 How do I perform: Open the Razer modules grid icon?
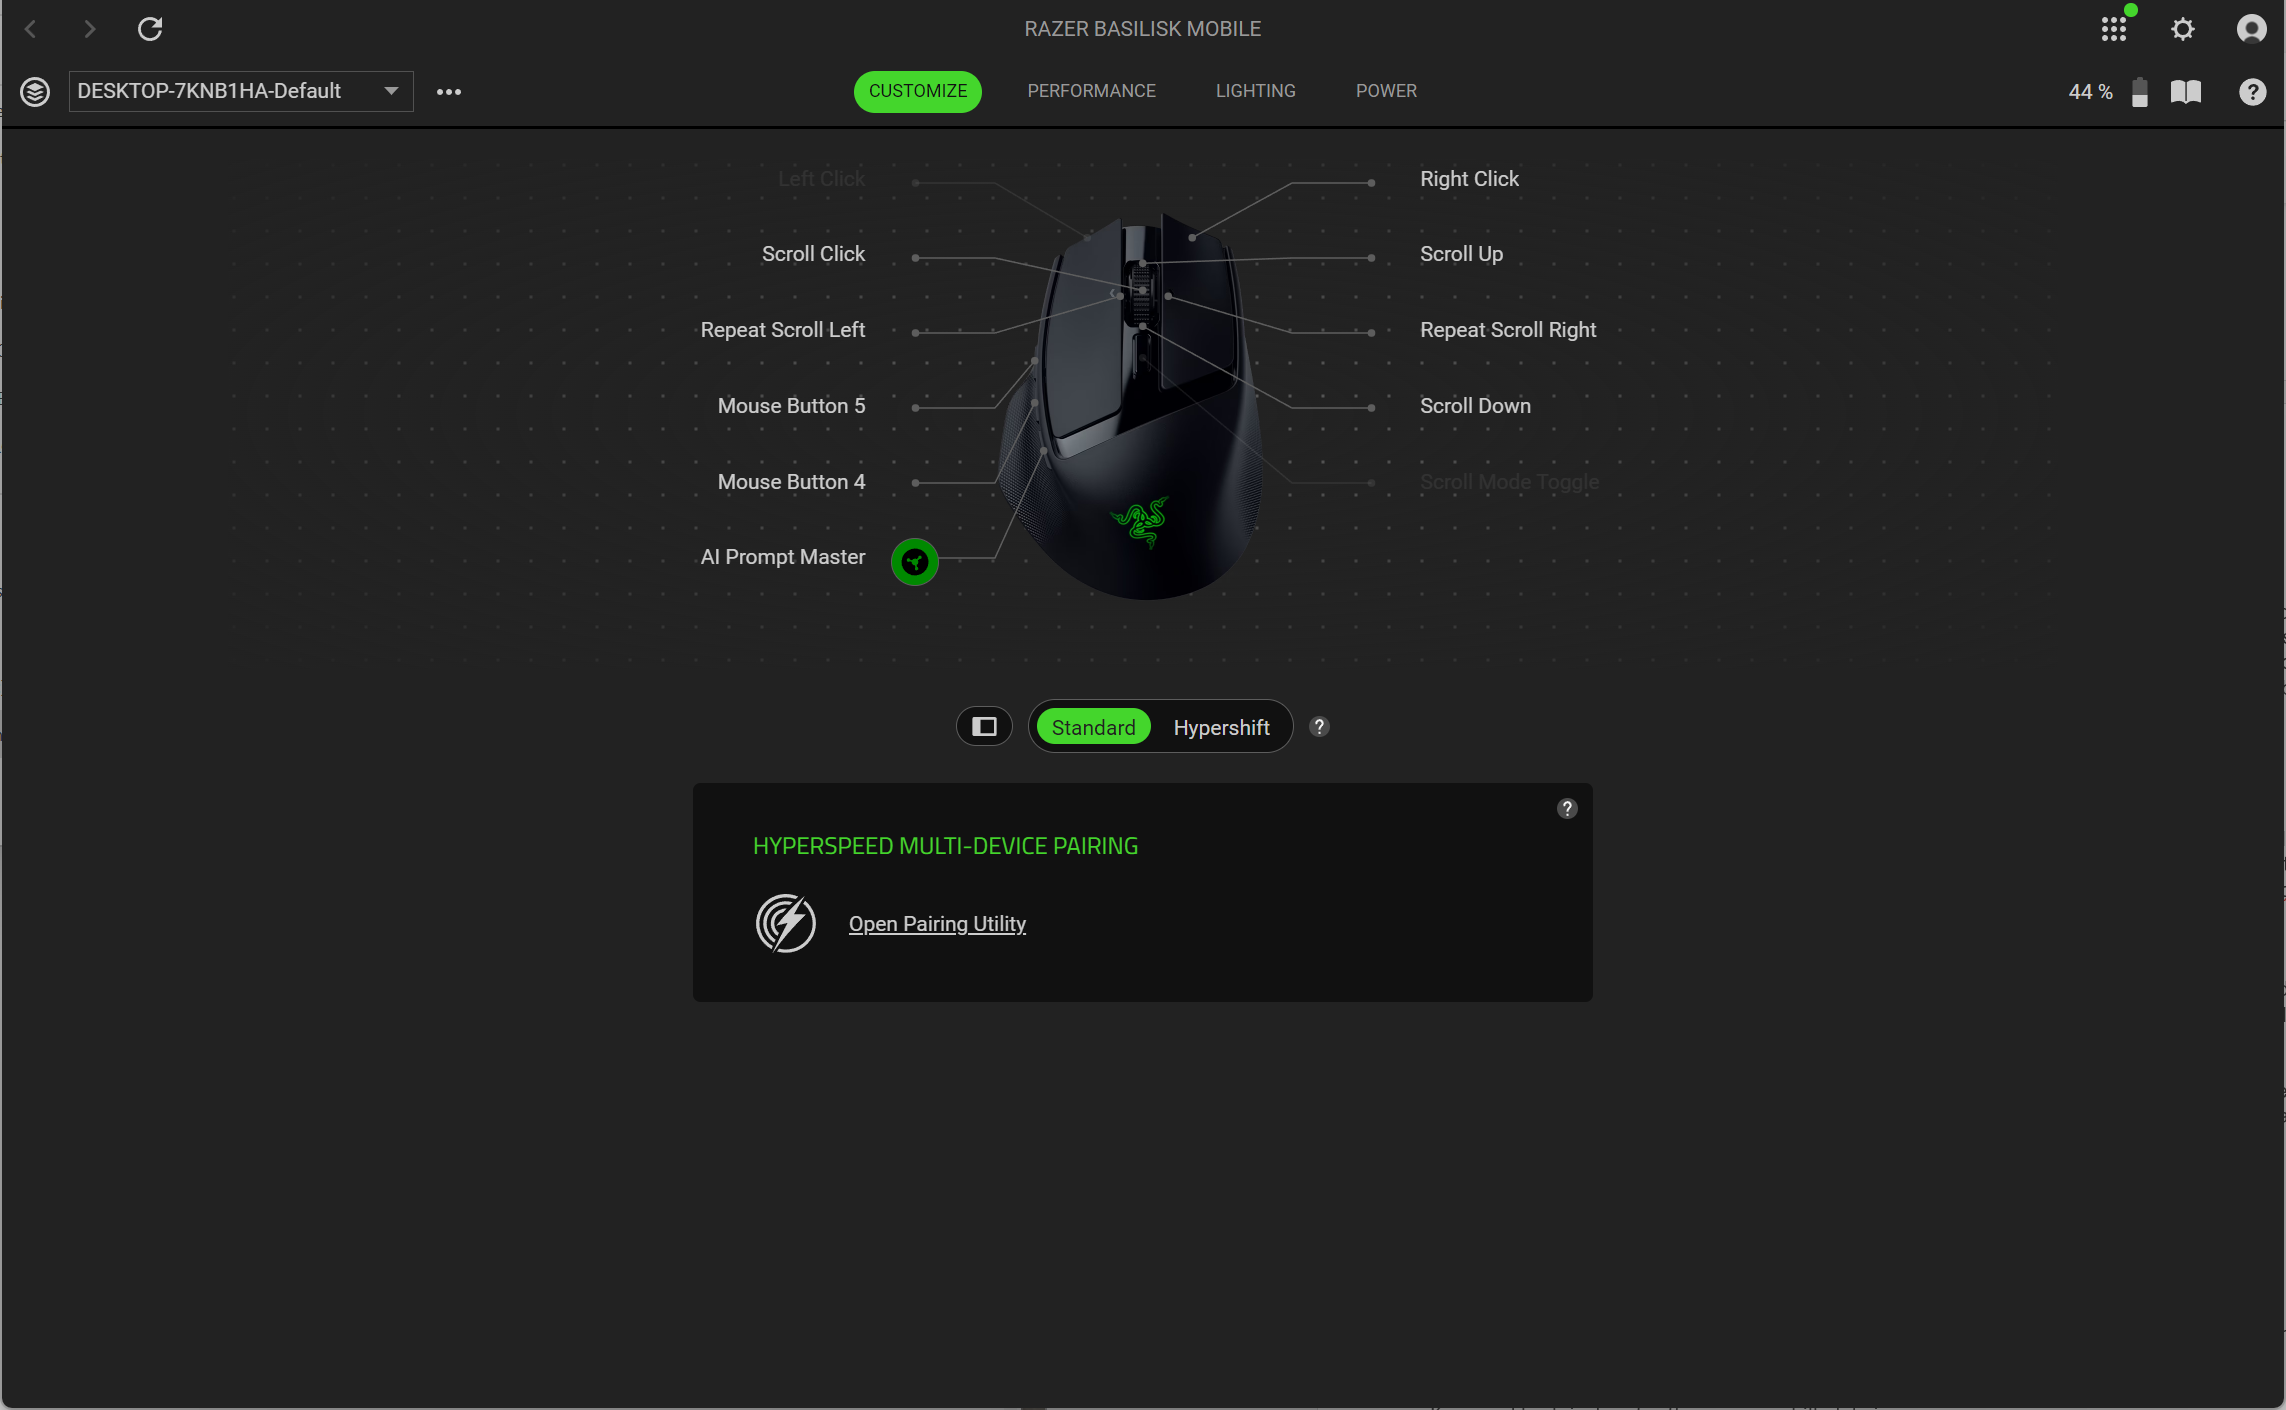[2113, 29]
